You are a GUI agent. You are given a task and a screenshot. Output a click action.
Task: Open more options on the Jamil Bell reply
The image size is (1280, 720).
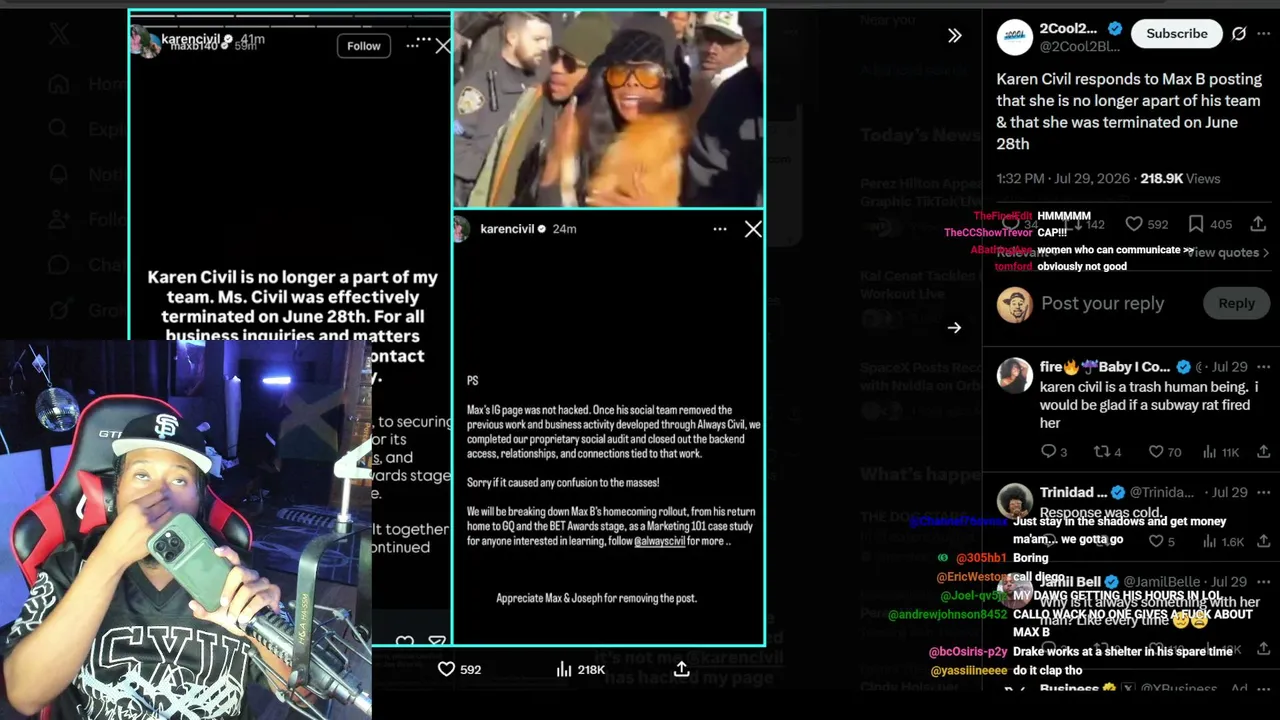tap(1264, 581)
